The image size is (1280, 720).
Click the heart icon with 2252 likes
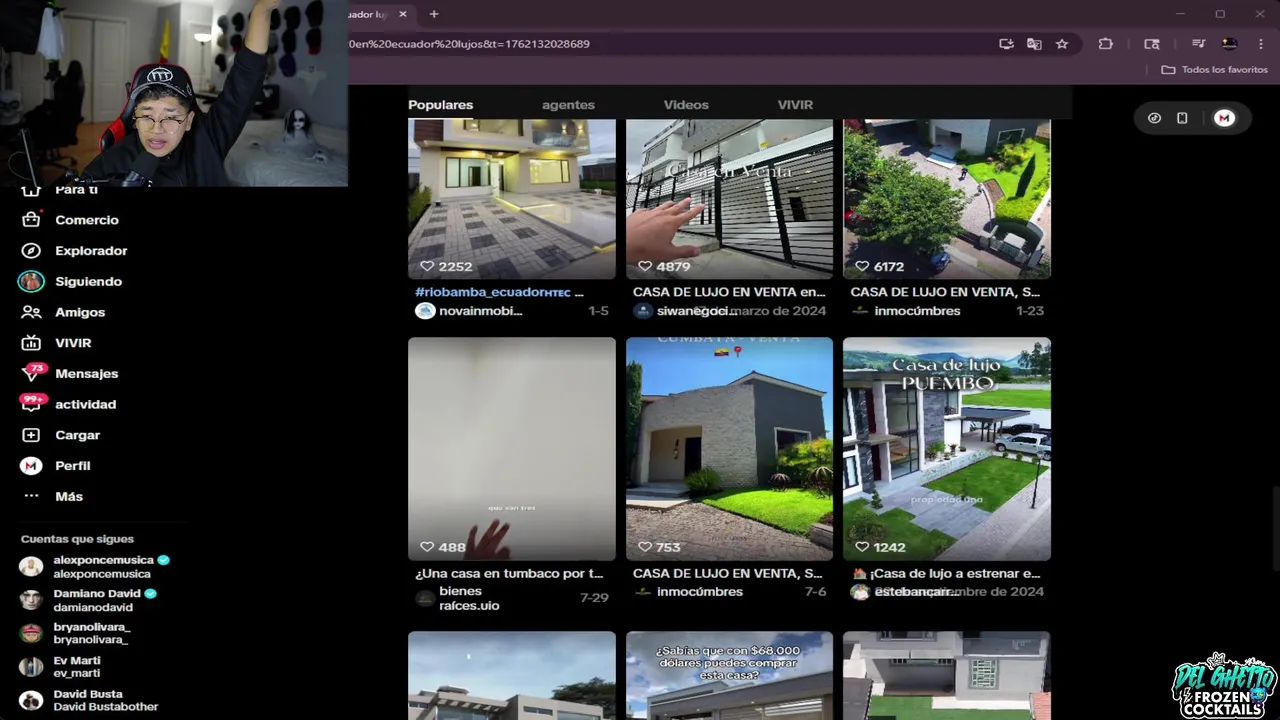pyautogui.click(x=427, y=266)
